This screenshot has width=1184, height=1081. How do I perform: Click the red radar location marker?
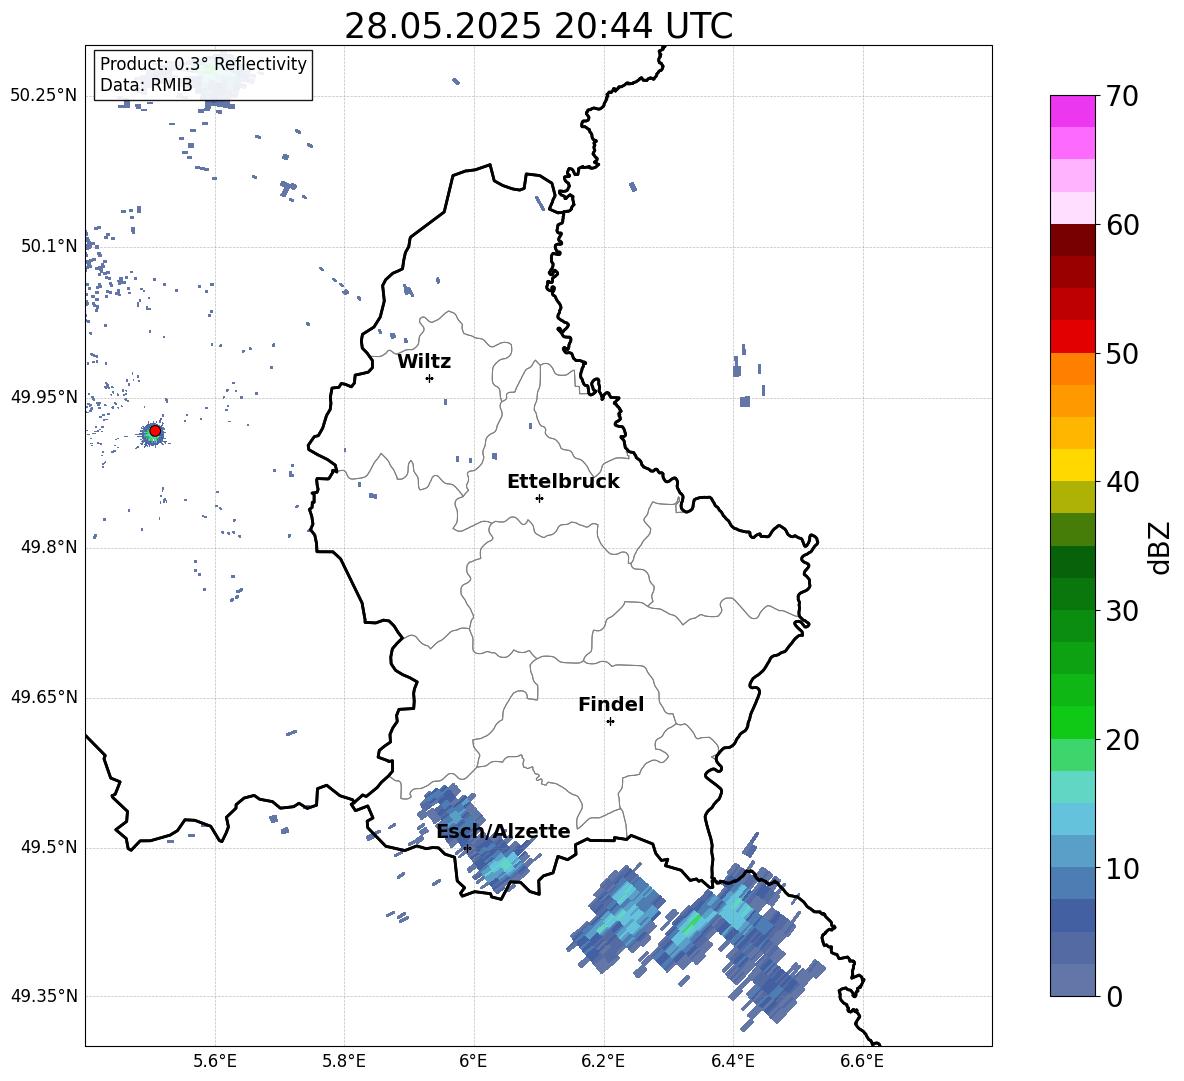pos(155,431)
